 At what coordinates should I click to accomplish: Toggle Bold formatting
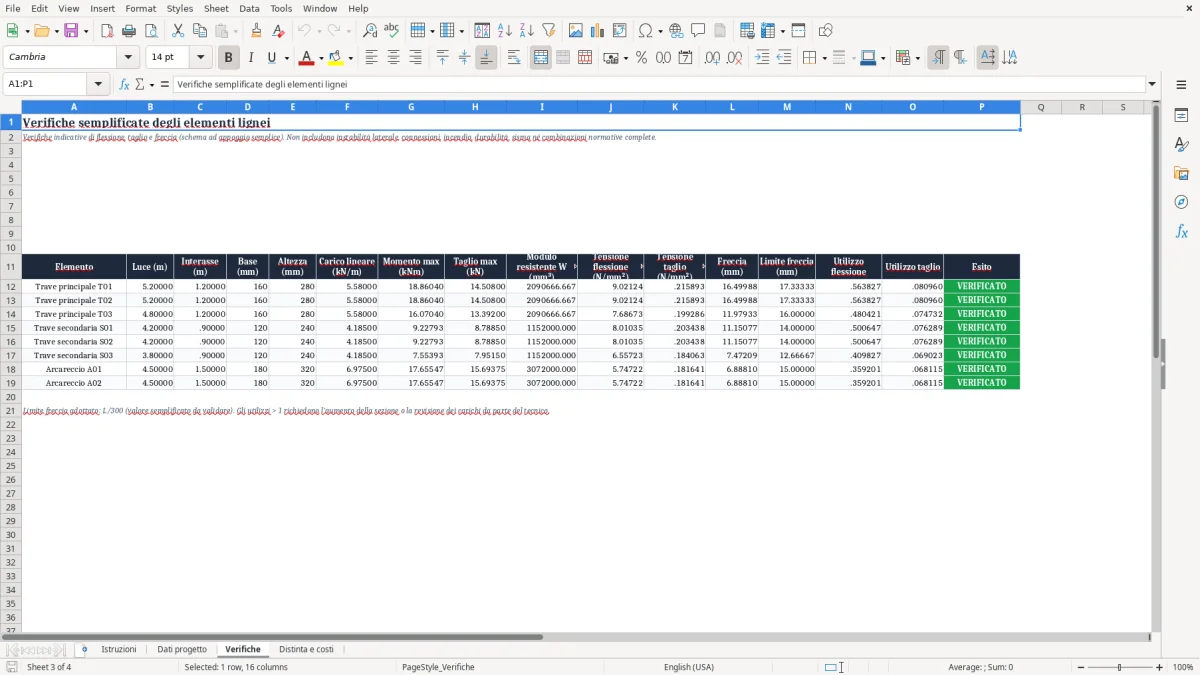[x=228, y=58]
